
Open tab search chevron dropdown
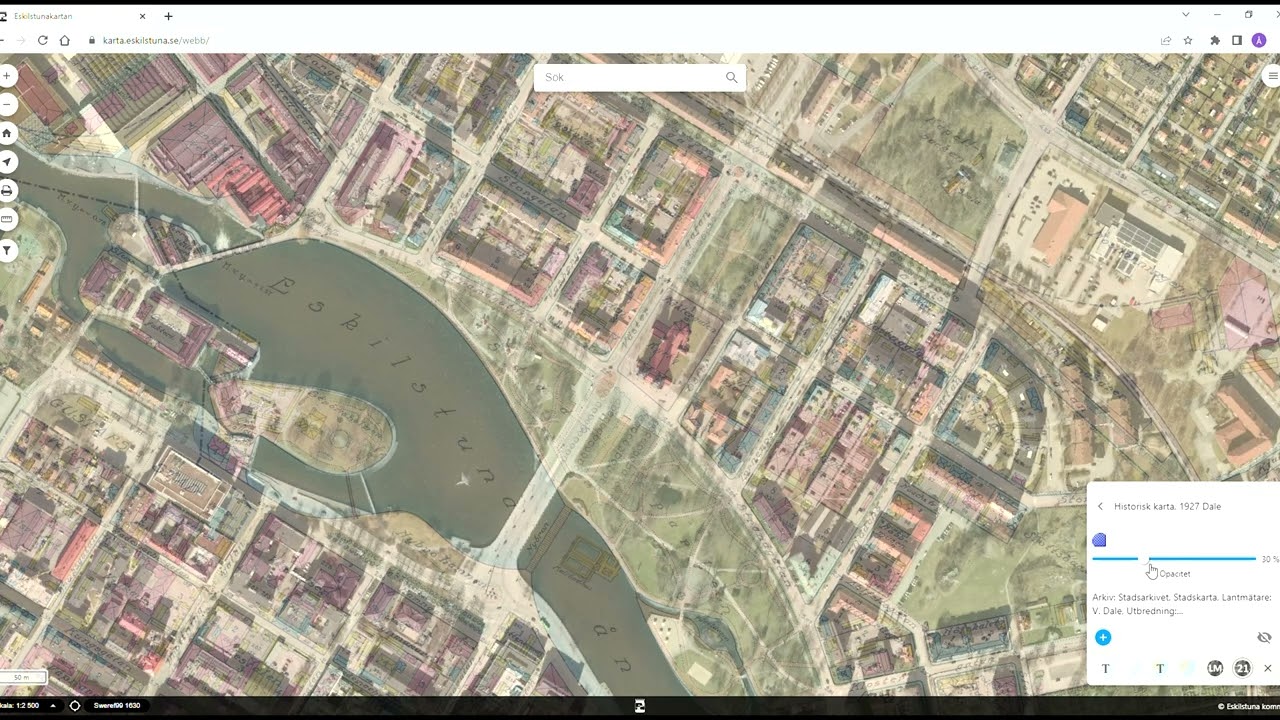[1186, 15]
